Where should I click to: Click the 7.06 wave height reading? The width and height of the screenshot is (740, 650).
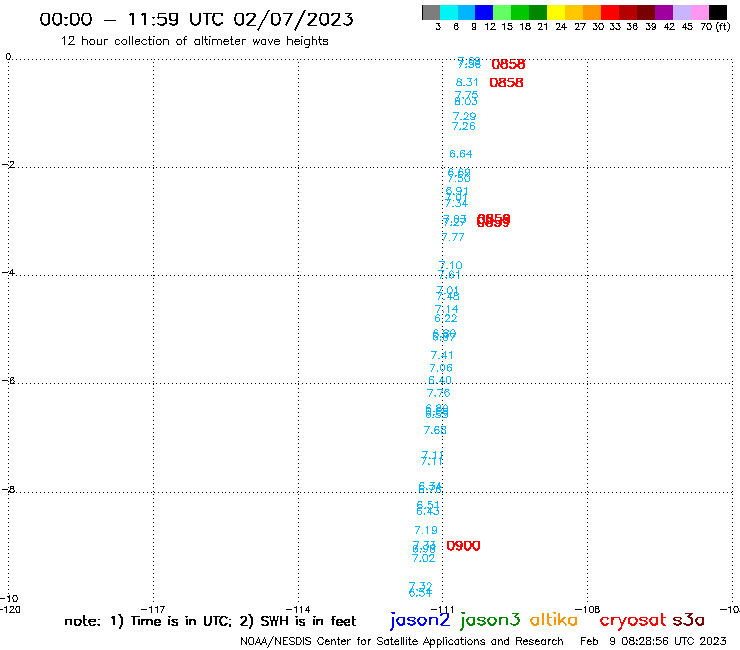click(x=441, y=368)
